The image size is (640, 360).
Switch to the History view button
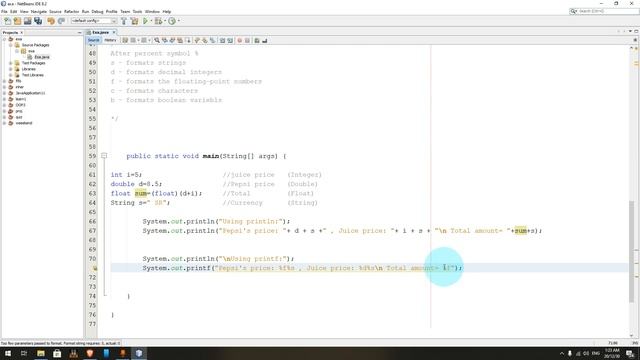110,40
